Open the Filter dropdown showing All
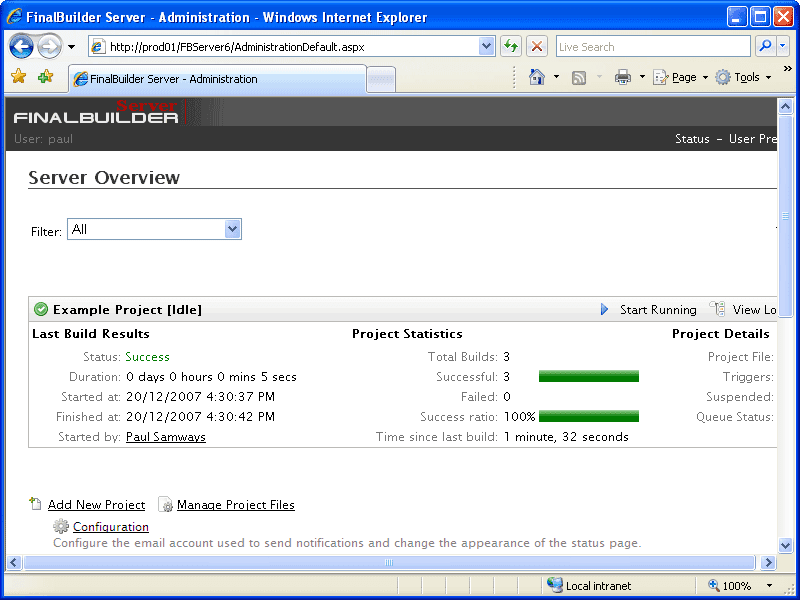Screen dimensions: 800x600 tap(154, 229)
